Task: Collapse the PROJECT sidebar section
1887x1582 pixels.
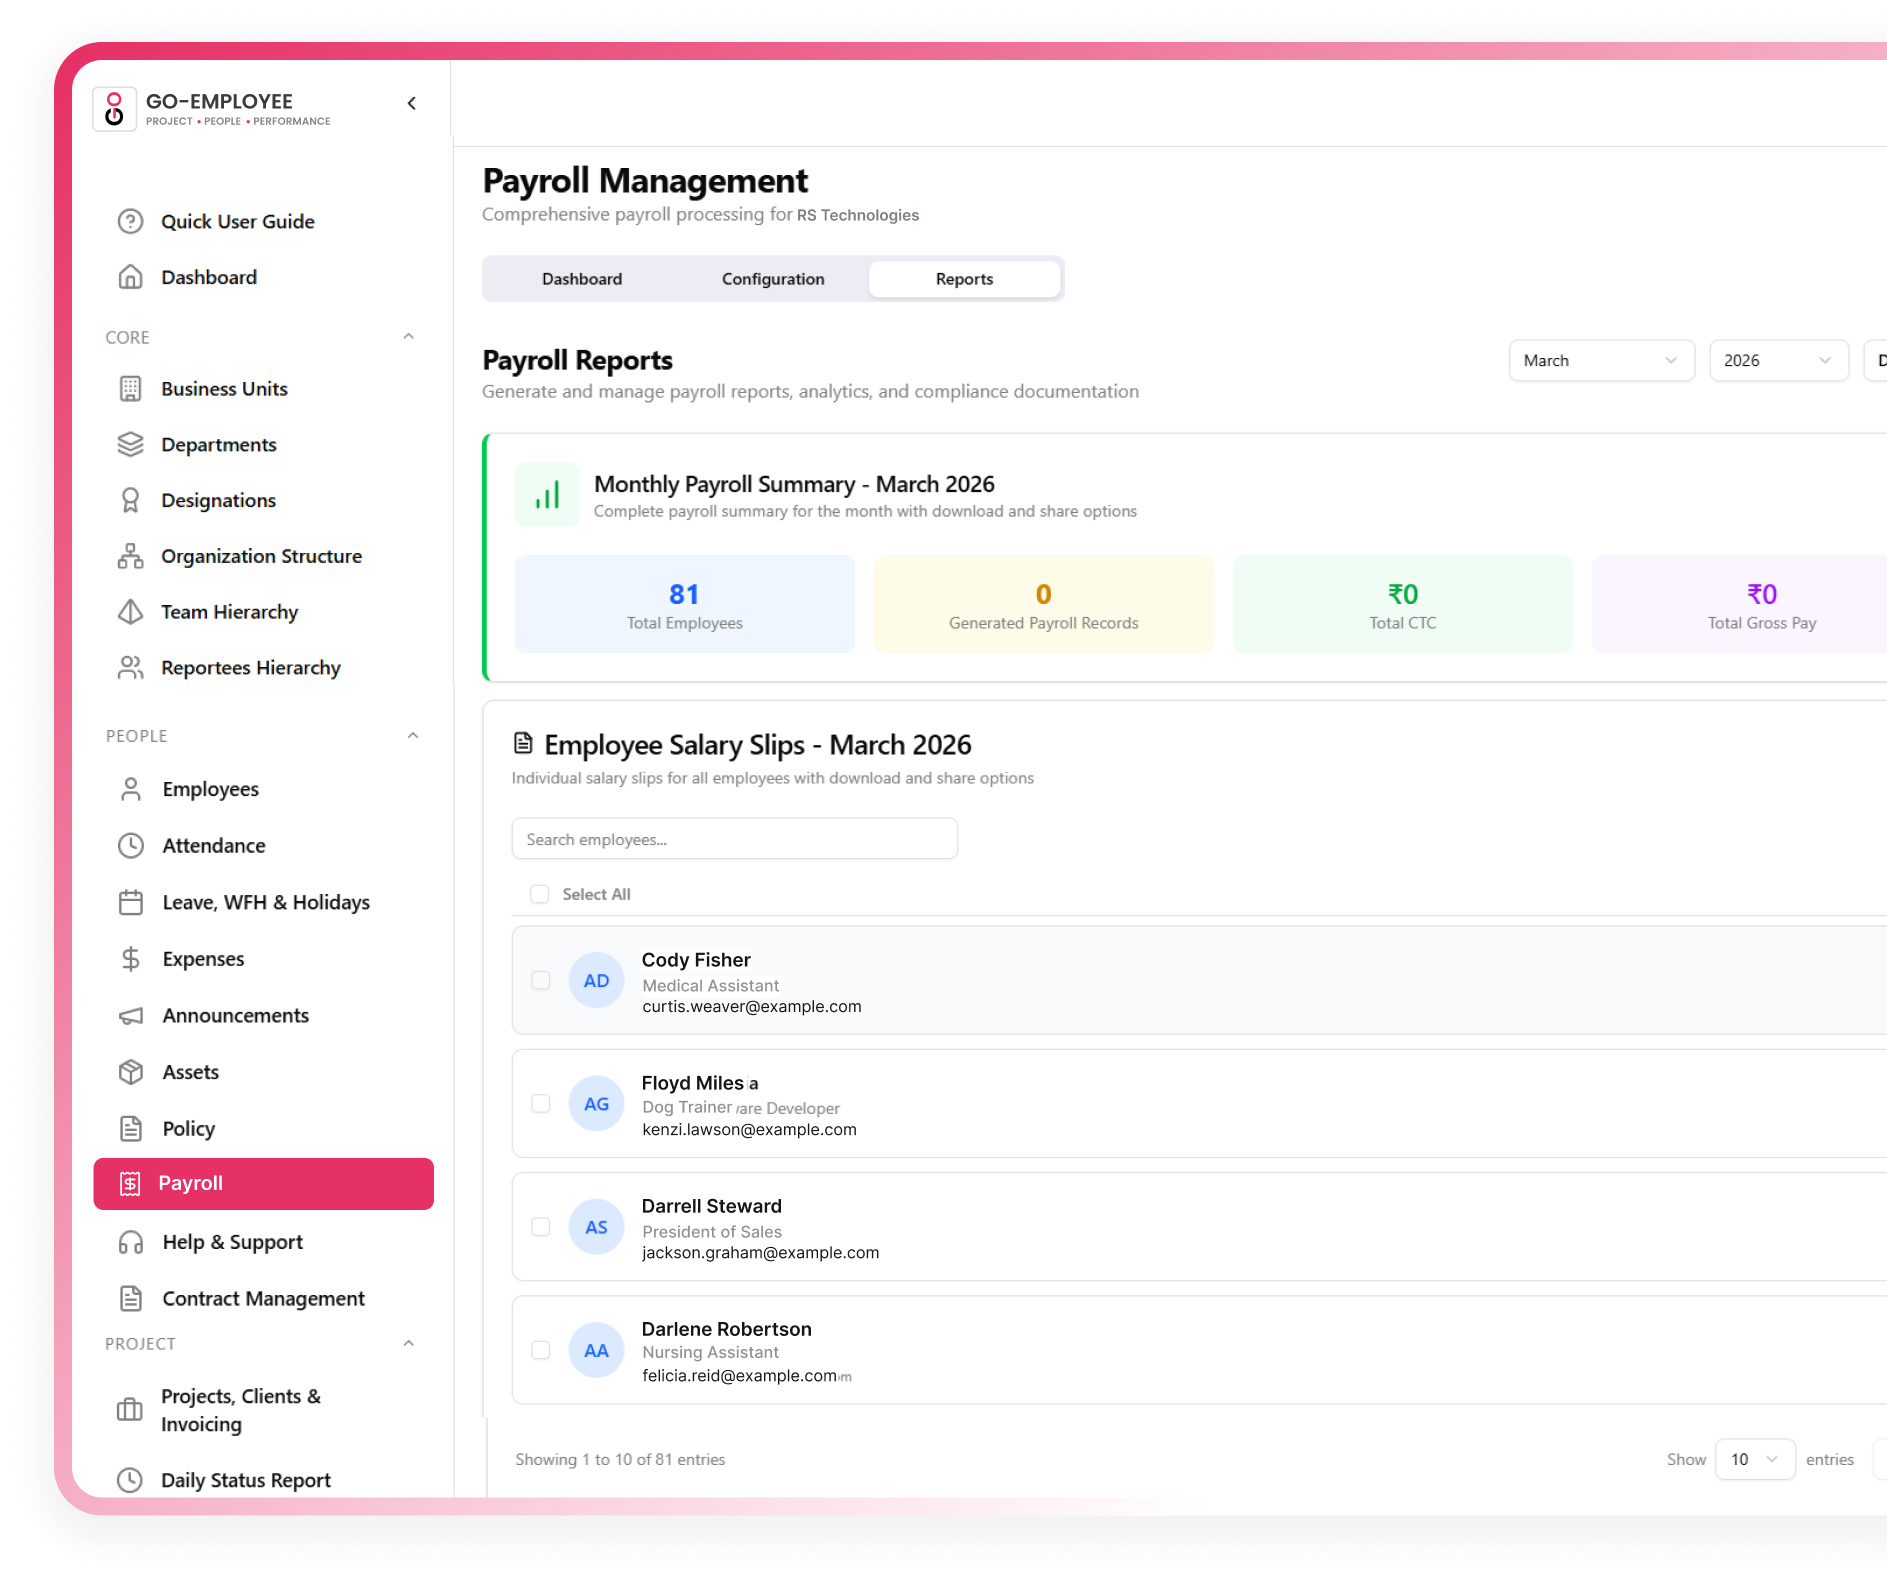Action: pos(409,1343)
